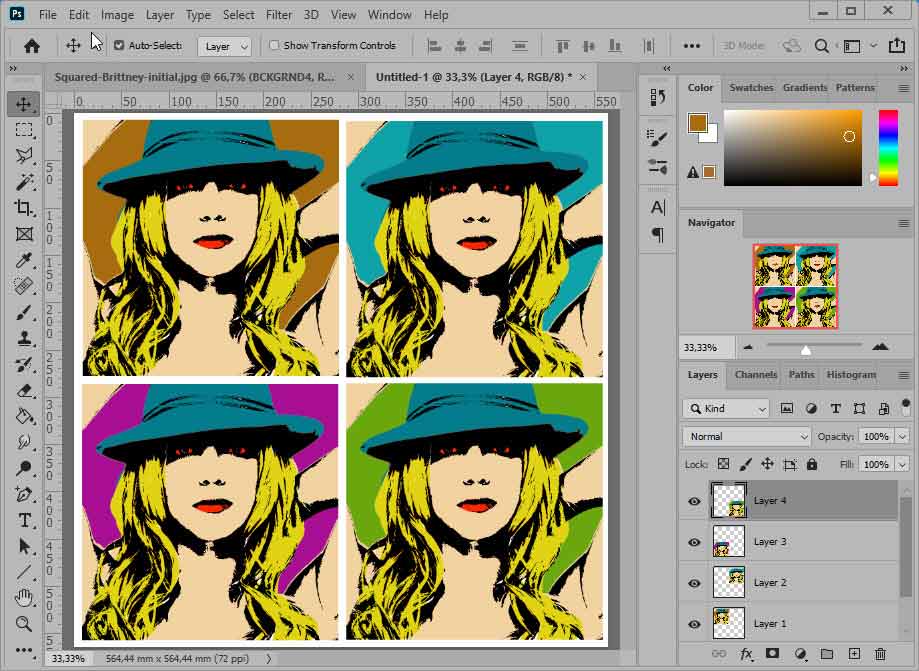919x671 pixels.
Task: Select the Polygonal Lasso tool
Action: pyautogui.click(x=23, y=155)
